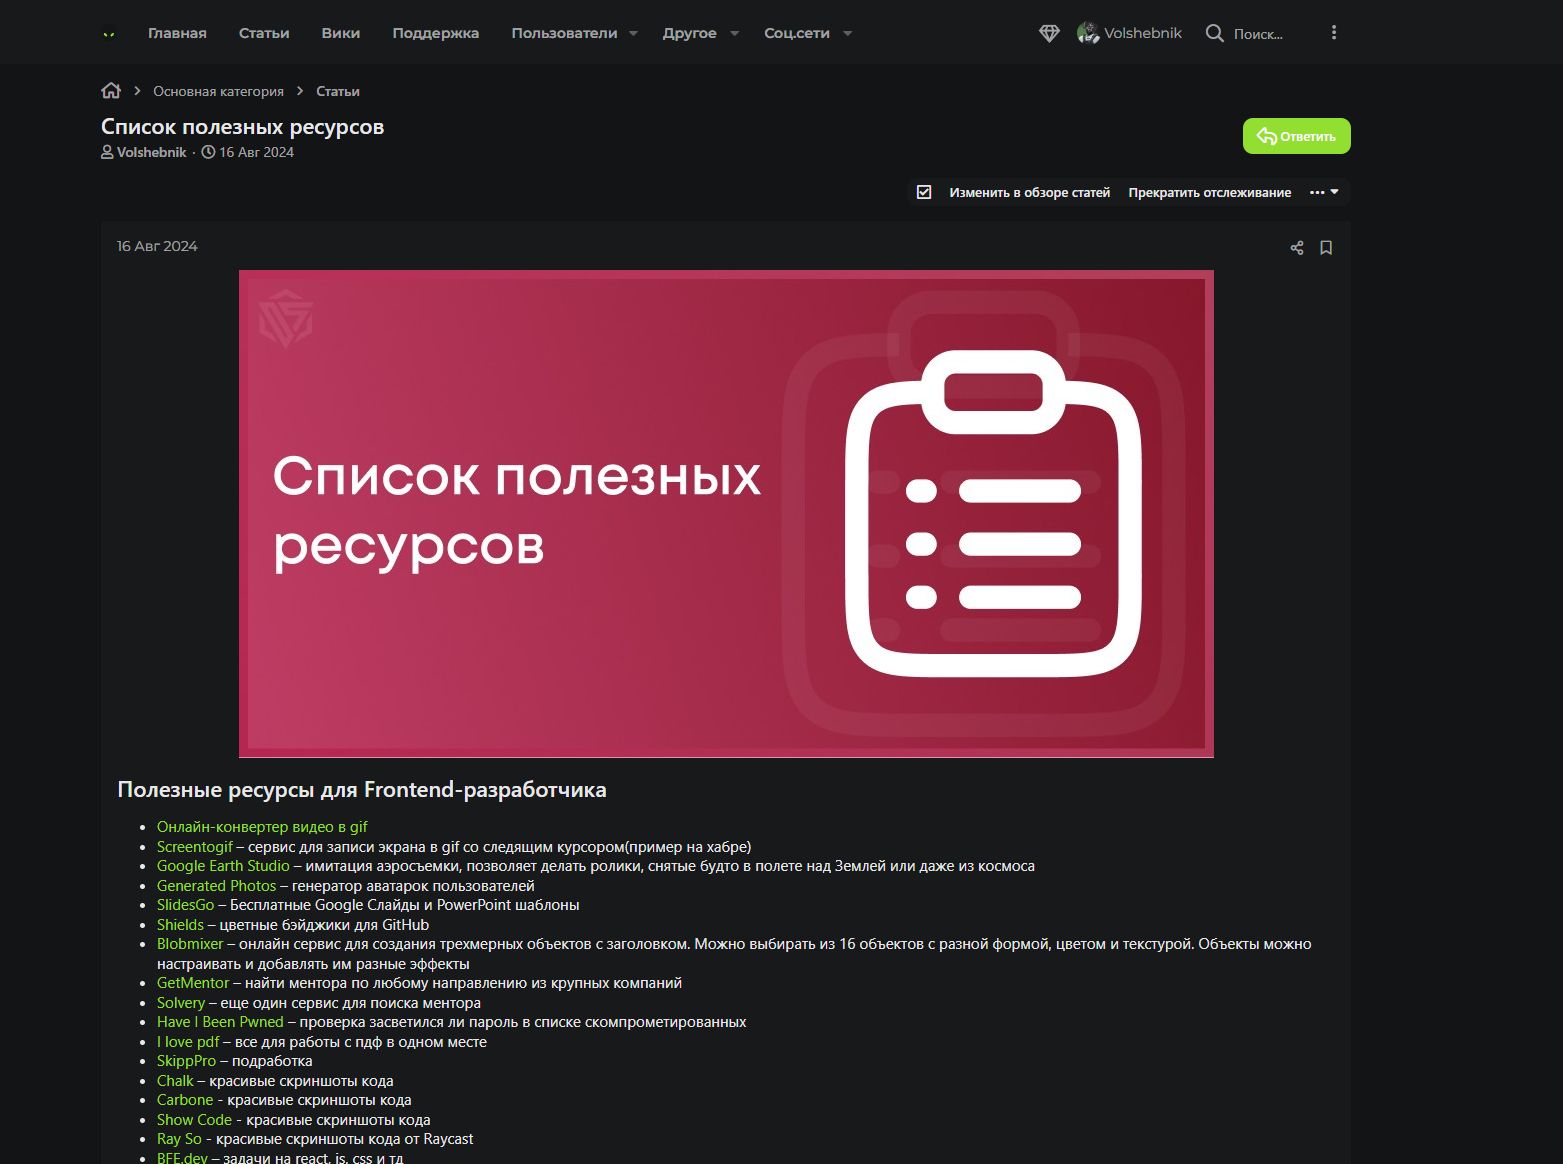Toggle the checkbox beside Изменить в обзоре статей
Screen dimensions: 1563x1164
click(924, 192)
